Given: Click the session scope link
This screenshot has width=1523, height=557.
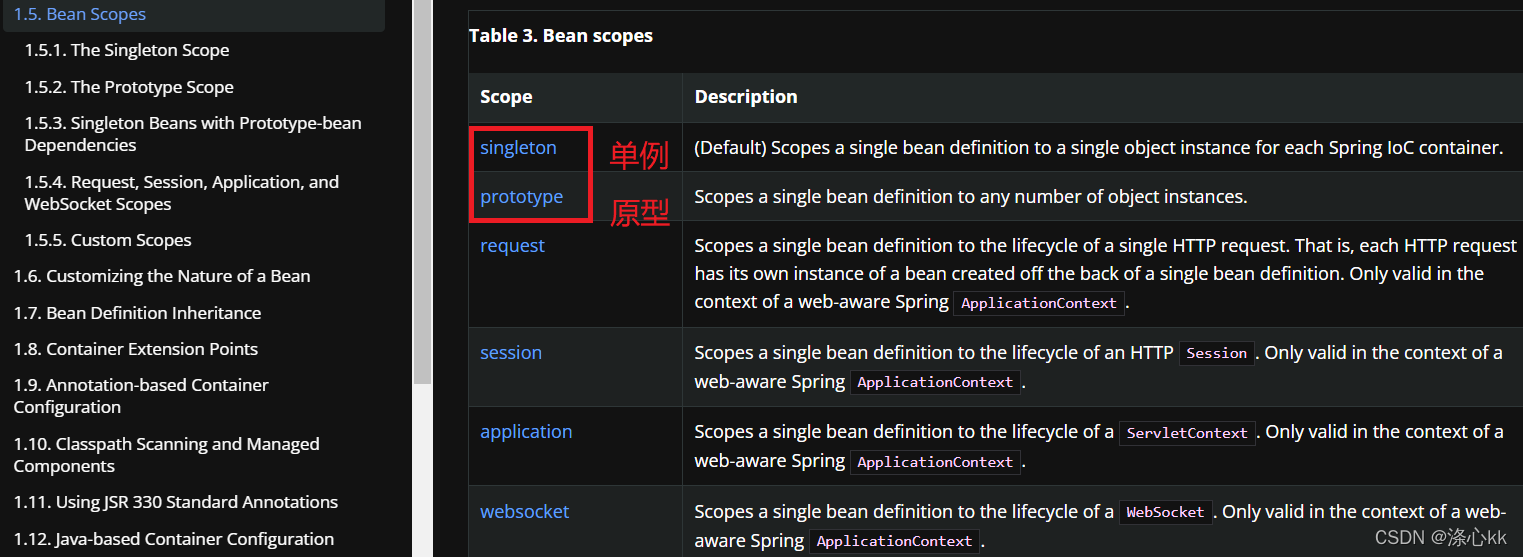Looking at the screenshot, I should coord(511,352).
